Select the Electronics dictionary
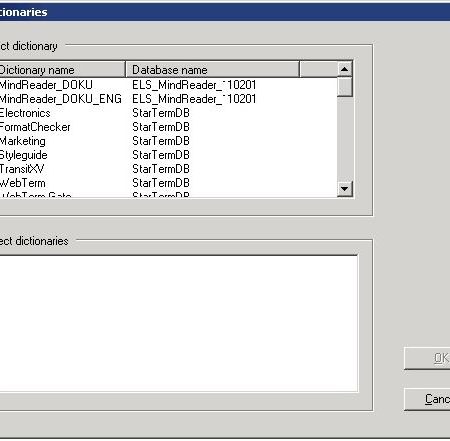The width and height of the screenshot is (450, 441). point(25,113)
